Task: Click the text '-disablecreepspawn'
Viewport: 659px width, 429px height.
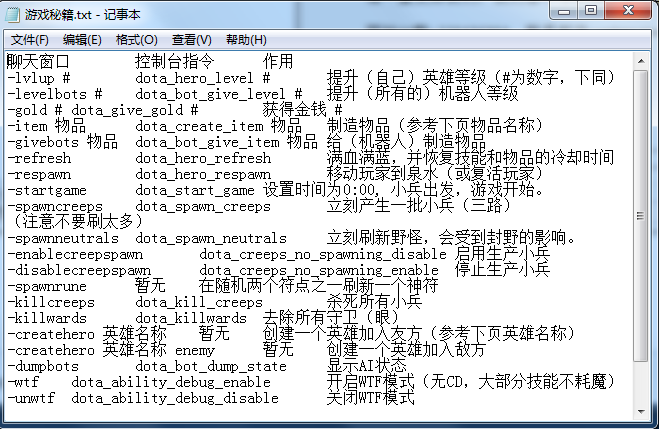Action: click(x=79, y=270)
